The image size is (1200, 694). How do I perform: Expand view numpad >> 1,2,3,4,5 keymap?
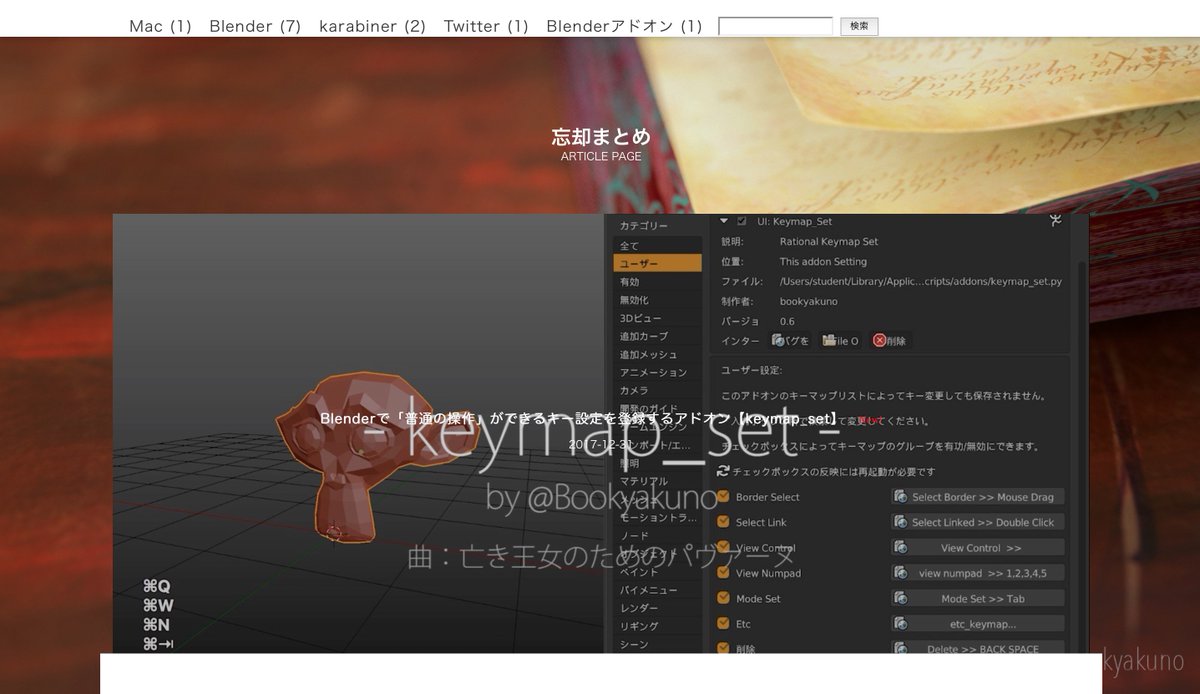coord(978,573)
